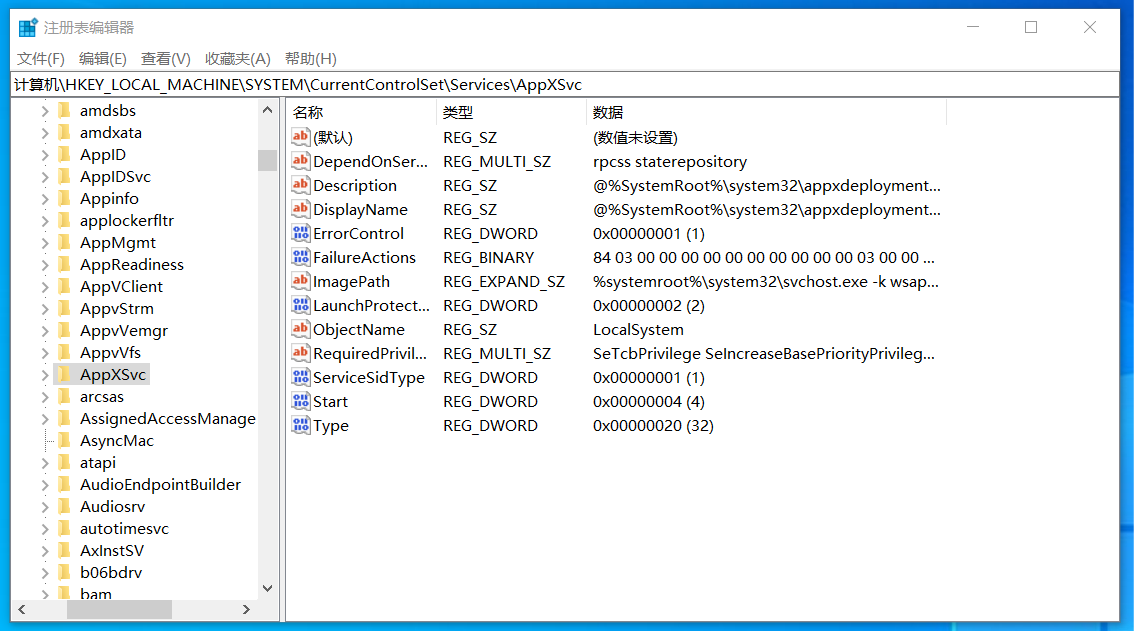Image resolution: width=1134 pixels, height=631 pixels.
Task: Select the ErrorControl DWORD value icon
Action: (x=300, y=233)
